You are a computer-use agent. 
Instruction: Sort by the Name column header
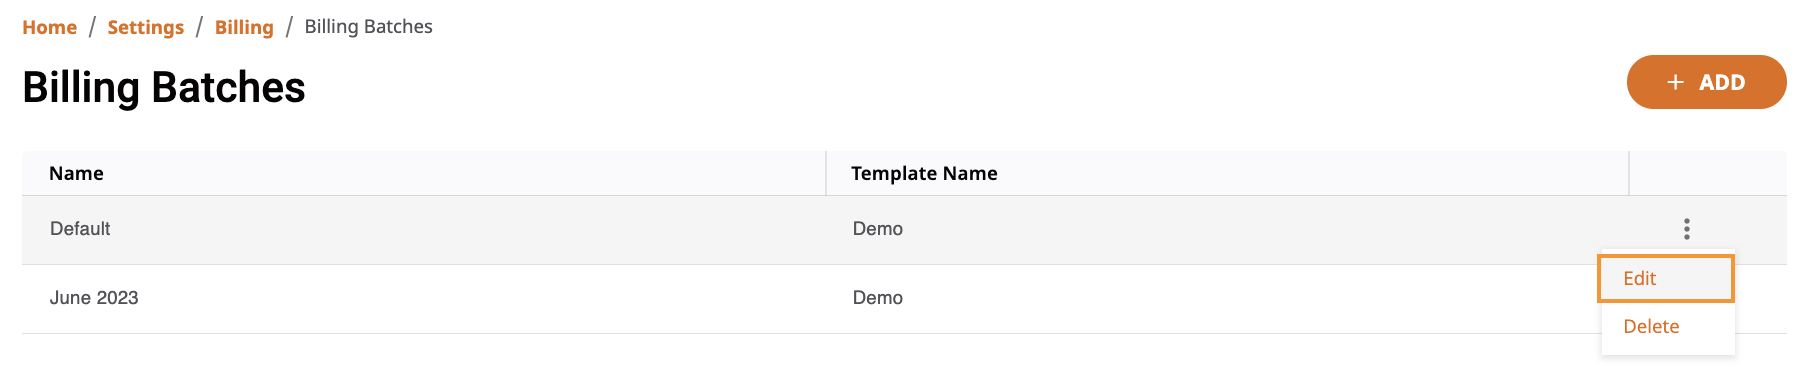point(76,173)
